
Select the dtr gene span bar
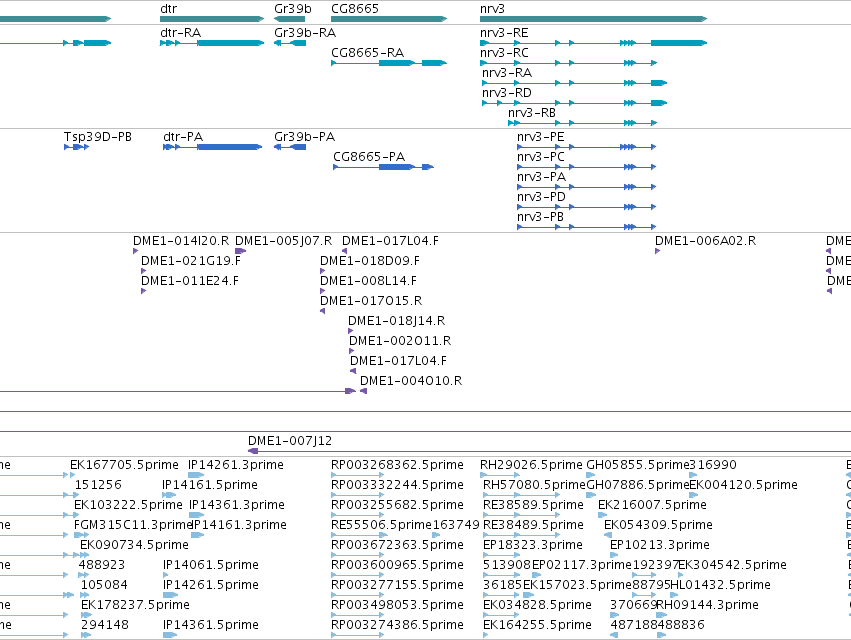coord(212,19)
